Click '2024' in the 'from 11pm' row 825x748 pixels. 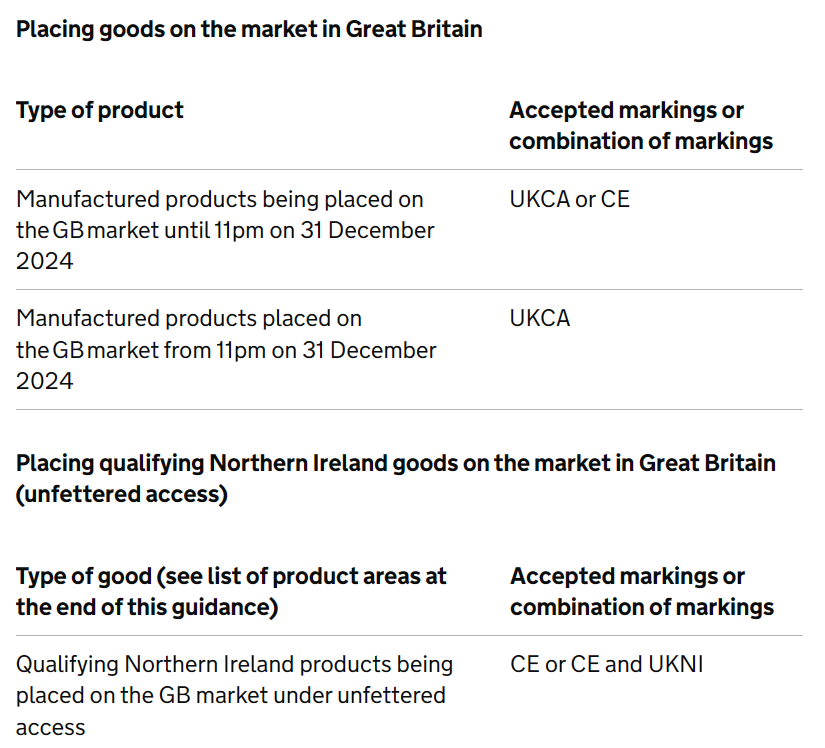(45, 381)
